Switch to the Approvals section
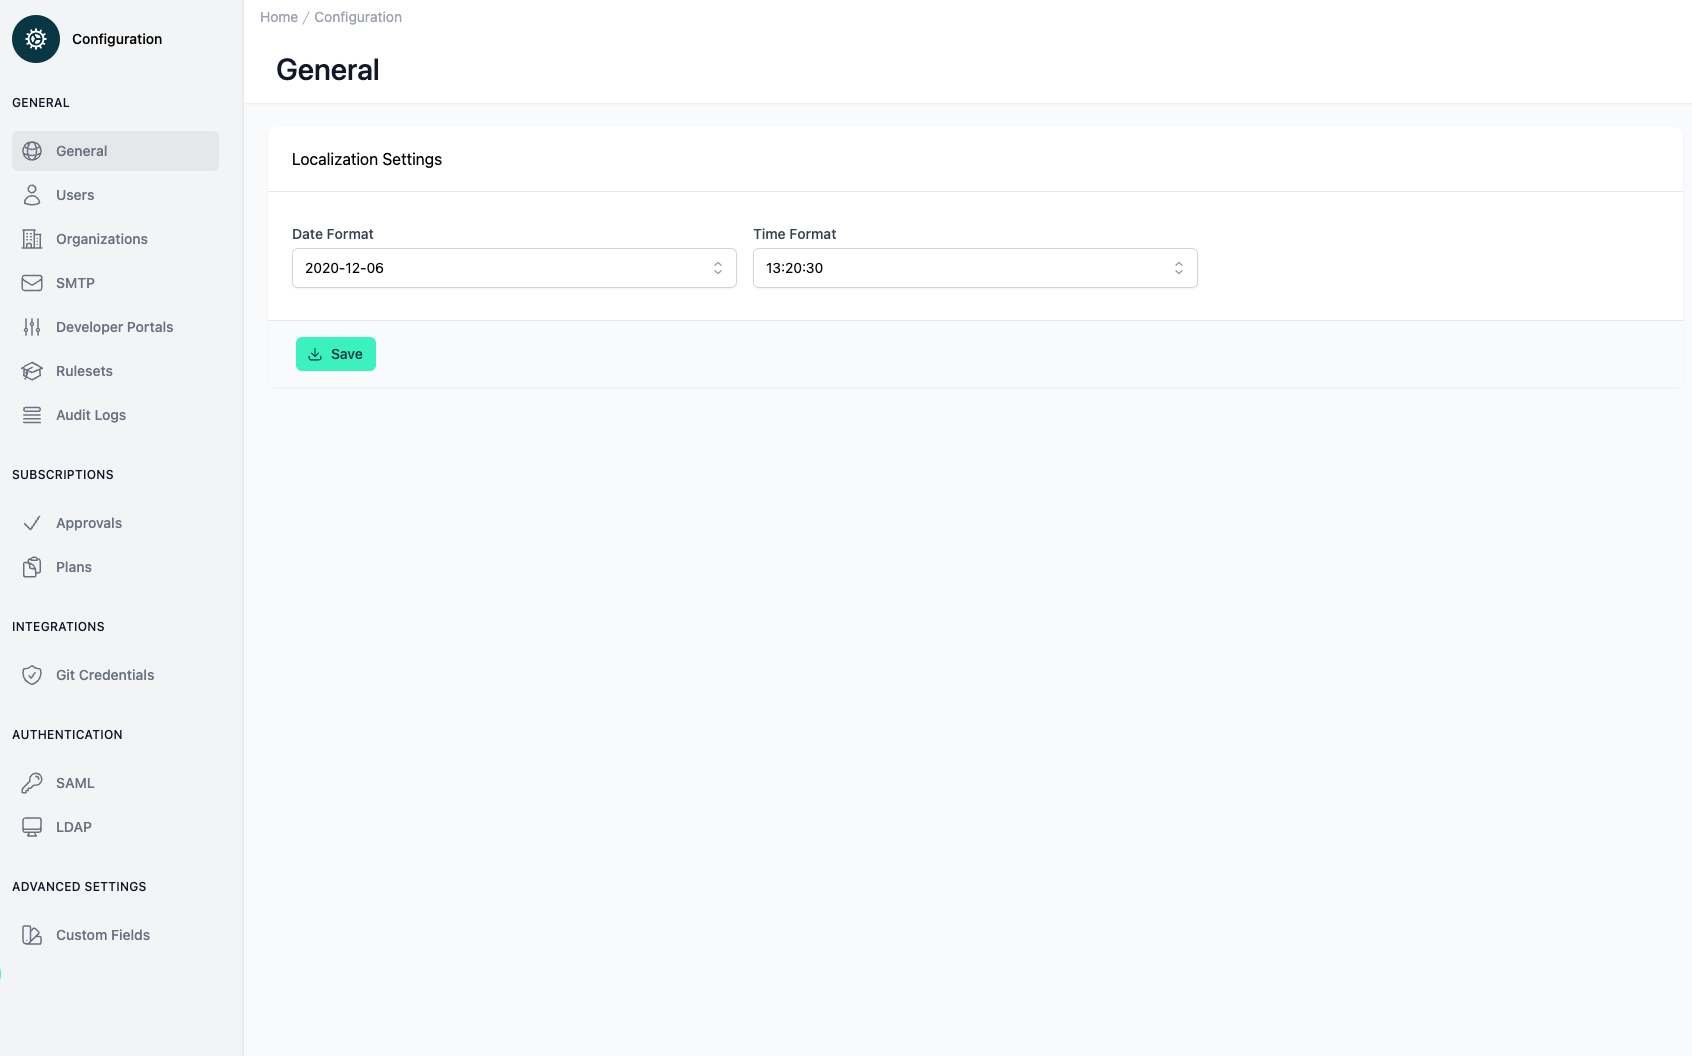This screenshot has width=1692, height=1056. coord(89,522)
